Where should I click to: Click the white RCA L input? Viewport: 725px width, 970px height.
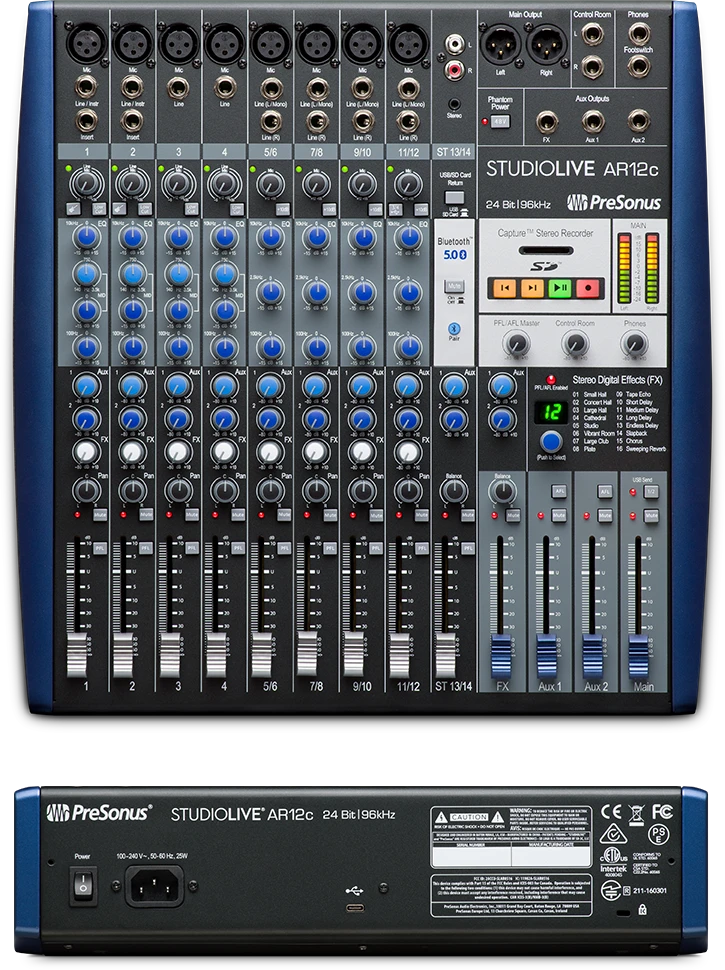455,44
